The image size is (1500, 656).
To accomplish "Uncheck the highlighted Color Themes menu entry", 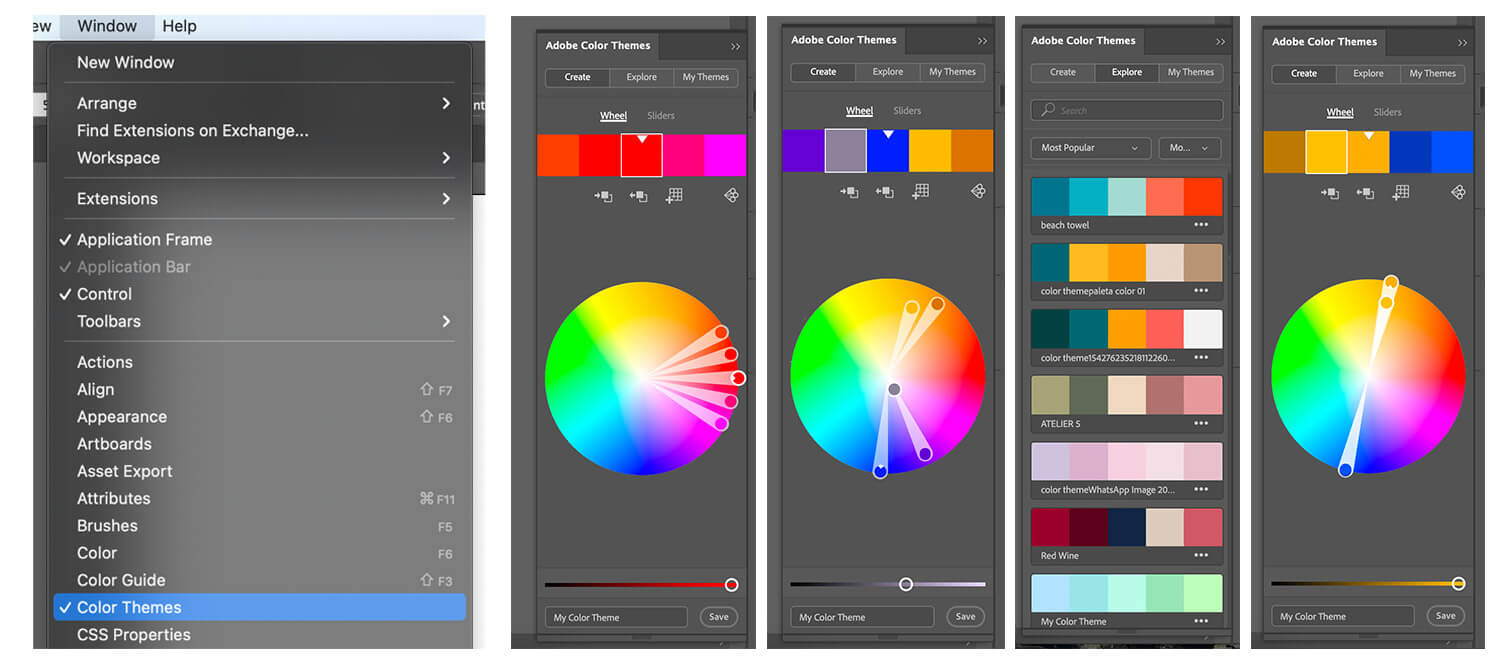I will click(129, 607).
